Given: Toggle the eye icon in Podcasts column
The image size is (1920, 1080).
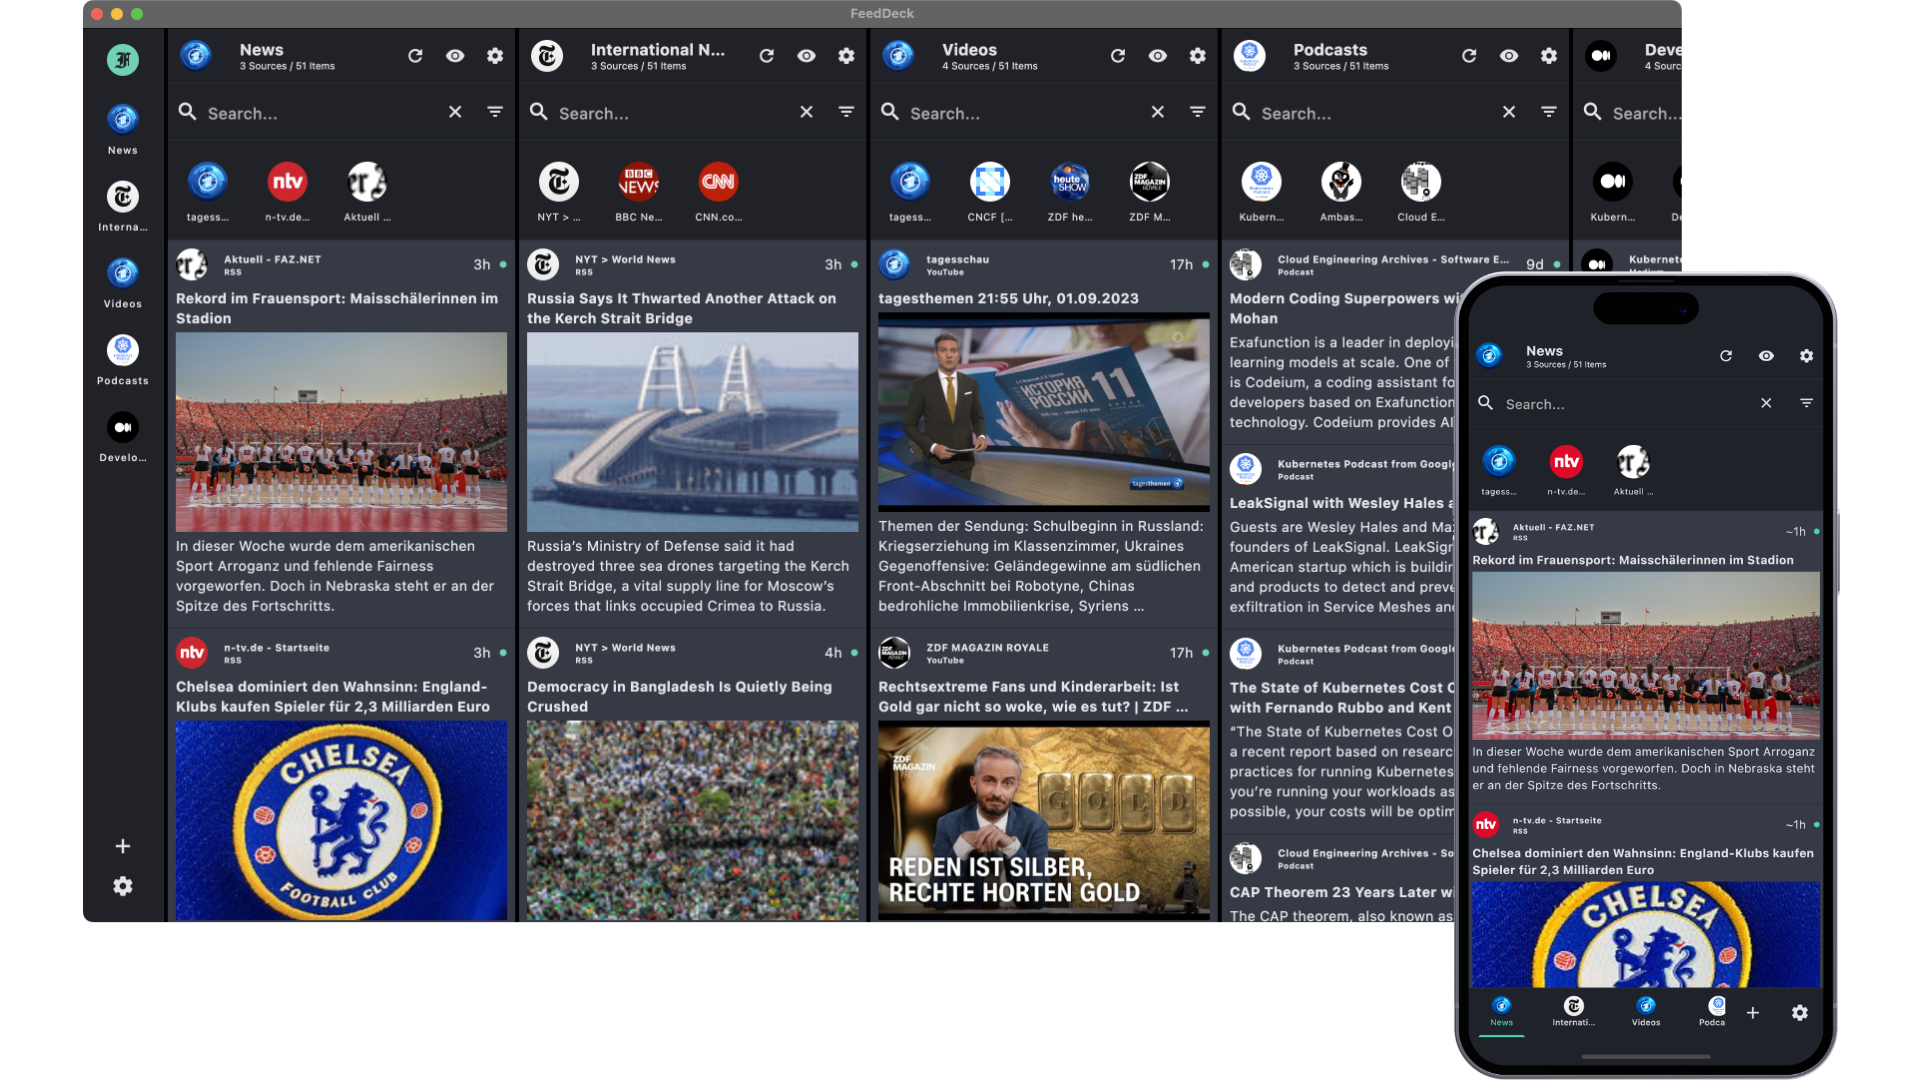Looking at the screenshot, I should pyautogui.click(x=1508, y=56).
